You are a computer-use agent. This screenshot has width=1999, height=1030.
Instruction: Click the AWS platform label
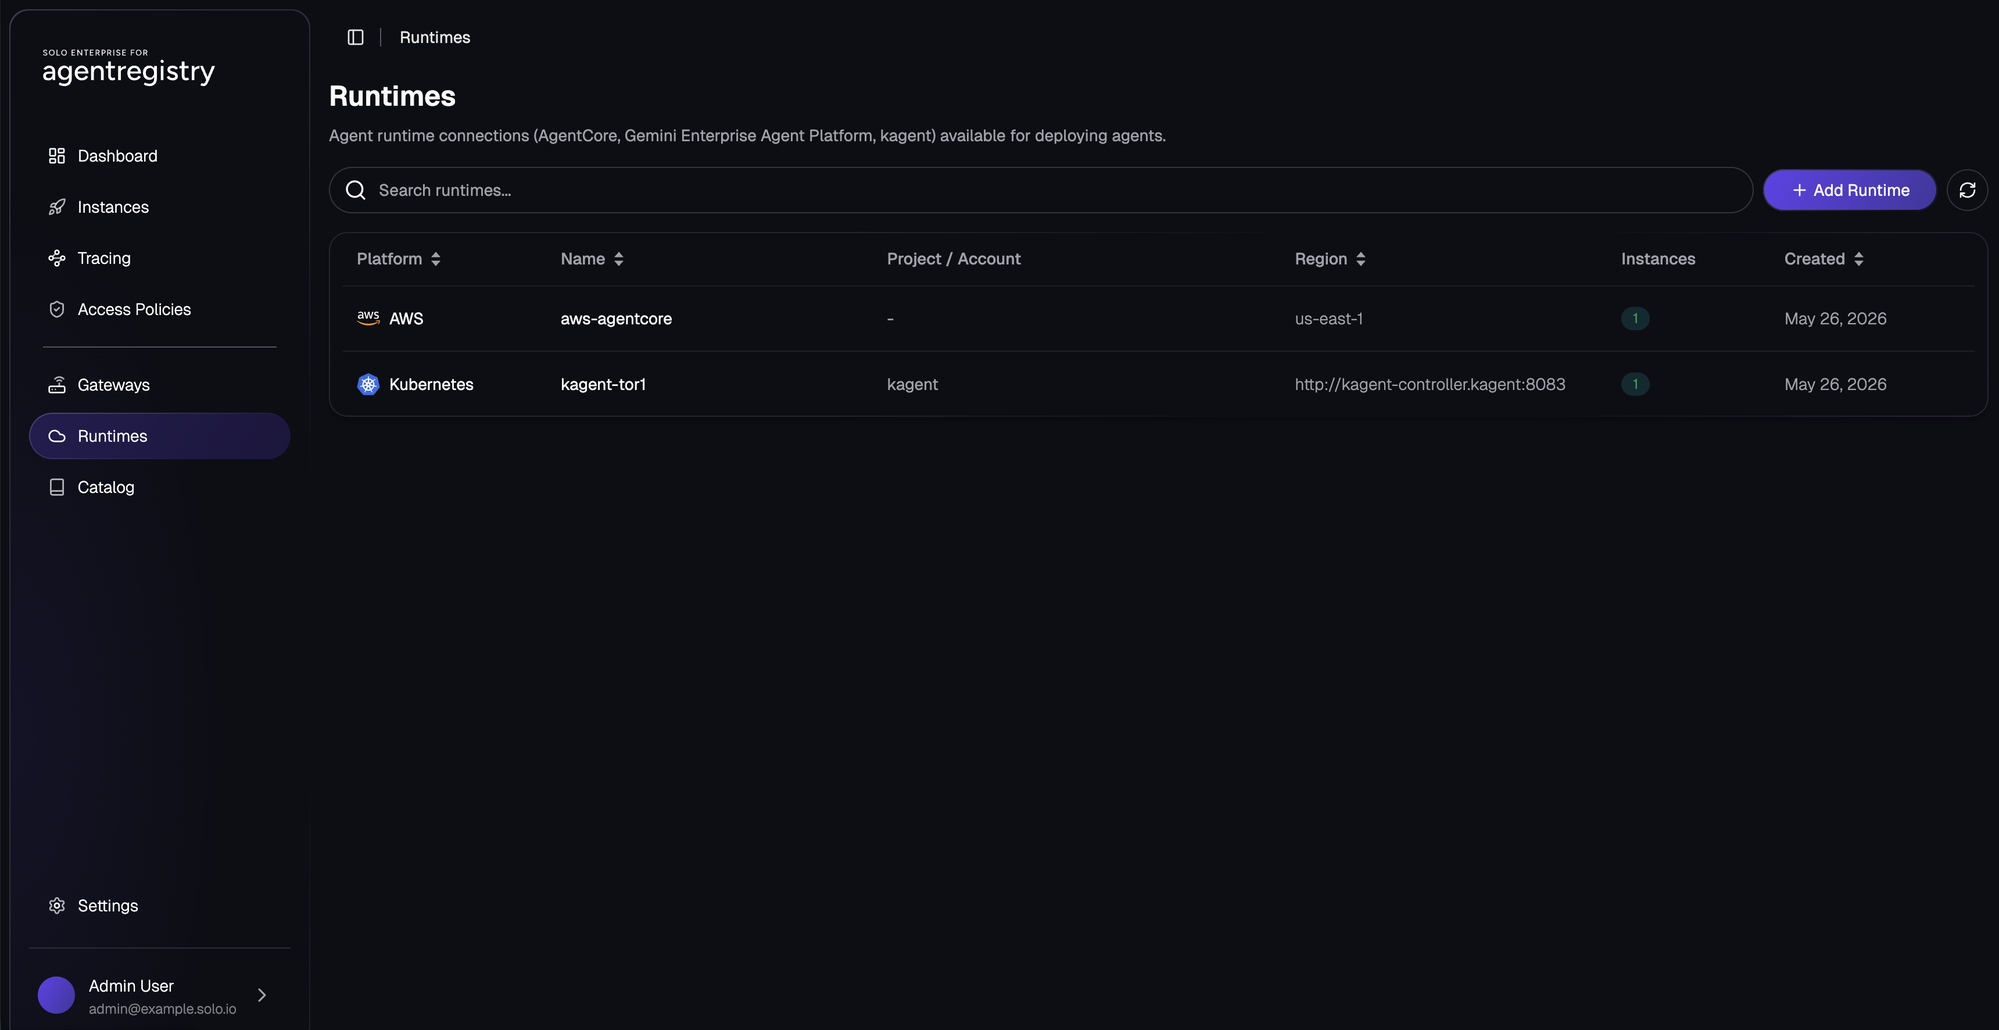point(406,319)
